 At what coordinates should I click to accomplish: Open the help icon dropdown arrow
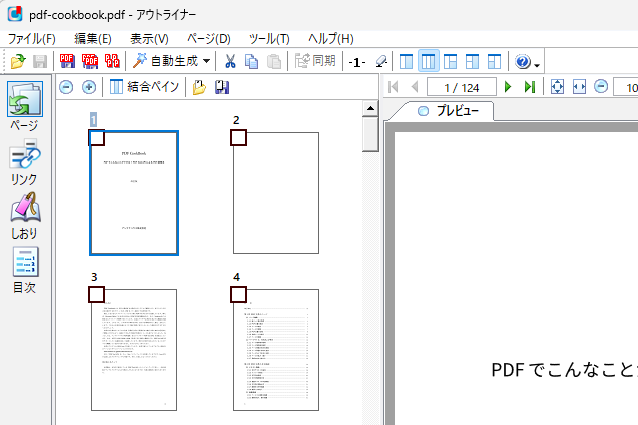coord(538,64)
